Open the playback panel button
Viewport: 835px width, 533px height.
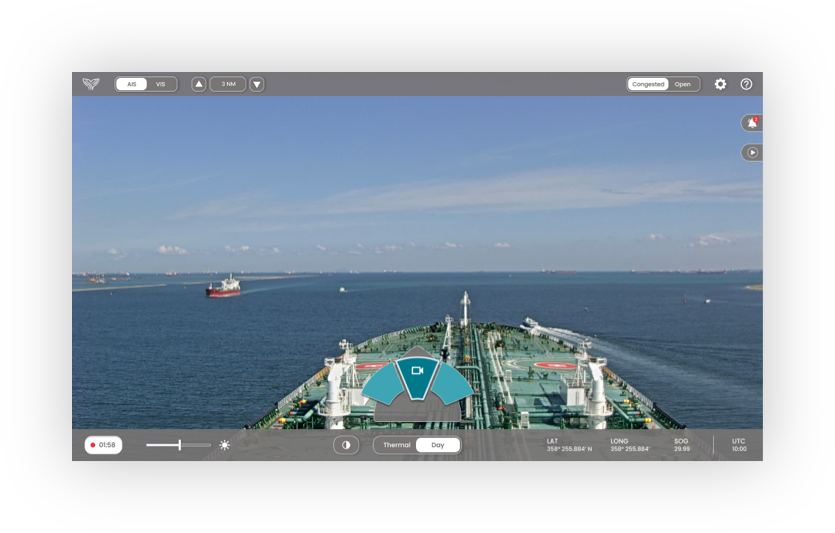point(752,153)
